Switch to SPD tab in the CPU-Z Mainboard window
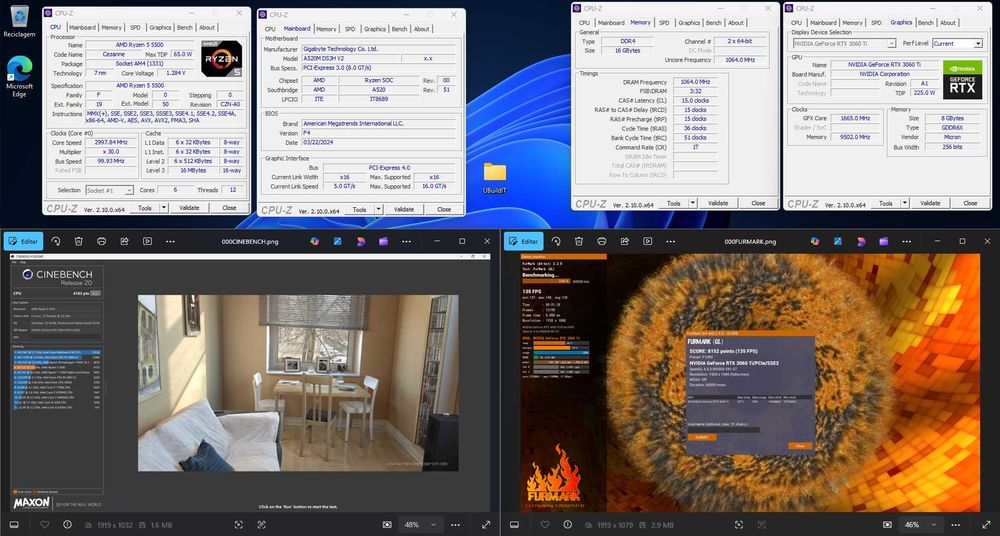1000x536 pixels. coord(350,29)
